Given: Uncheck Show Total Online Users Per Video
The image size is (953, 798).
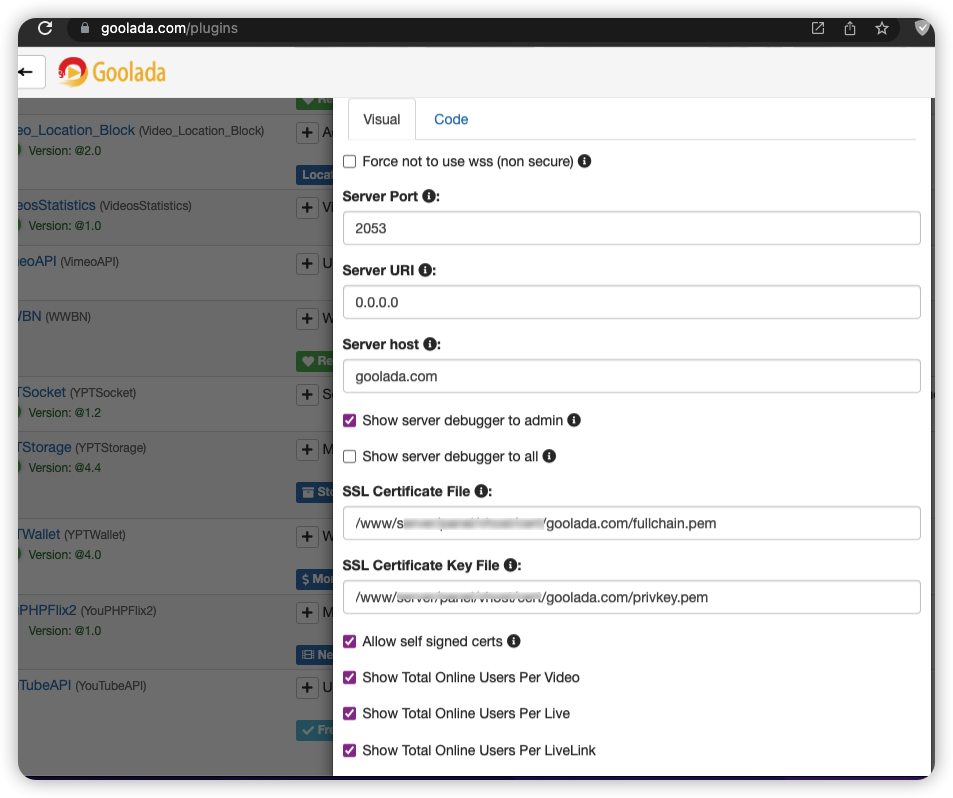Looking at the screenshot, I should pyautogui.click(x=349, y=677).
